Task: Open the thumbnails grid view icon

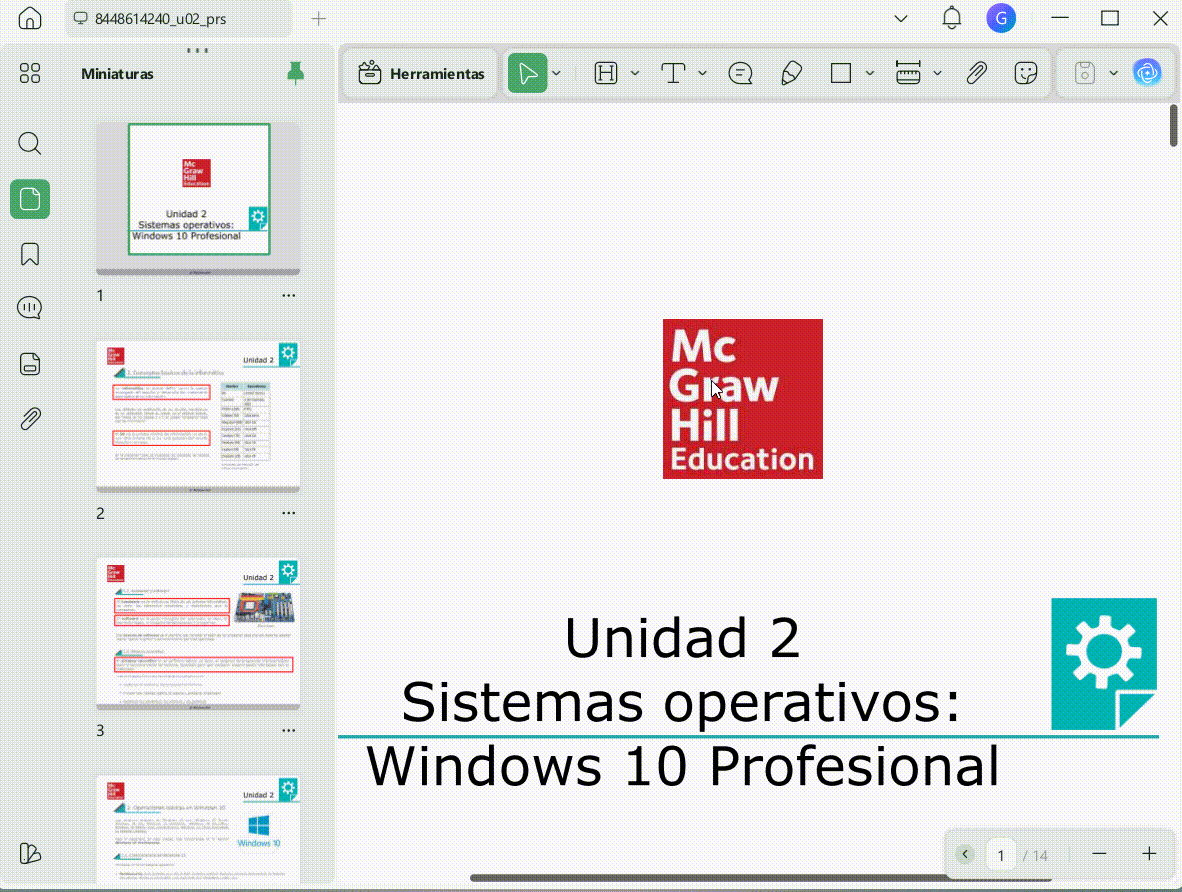Action: [x=30, y=73]
